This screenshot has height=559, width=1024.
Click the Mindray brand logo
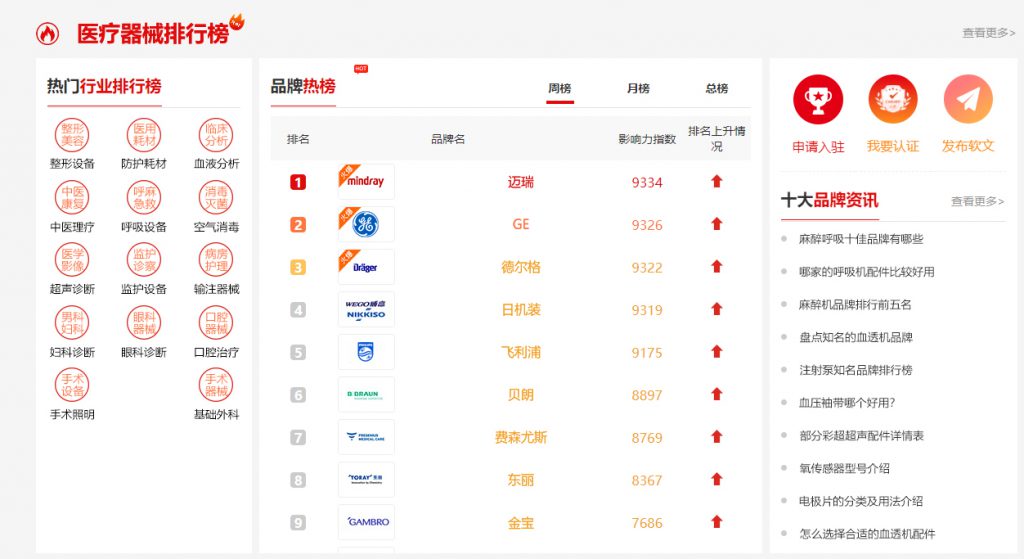click(x=366, y=182)
